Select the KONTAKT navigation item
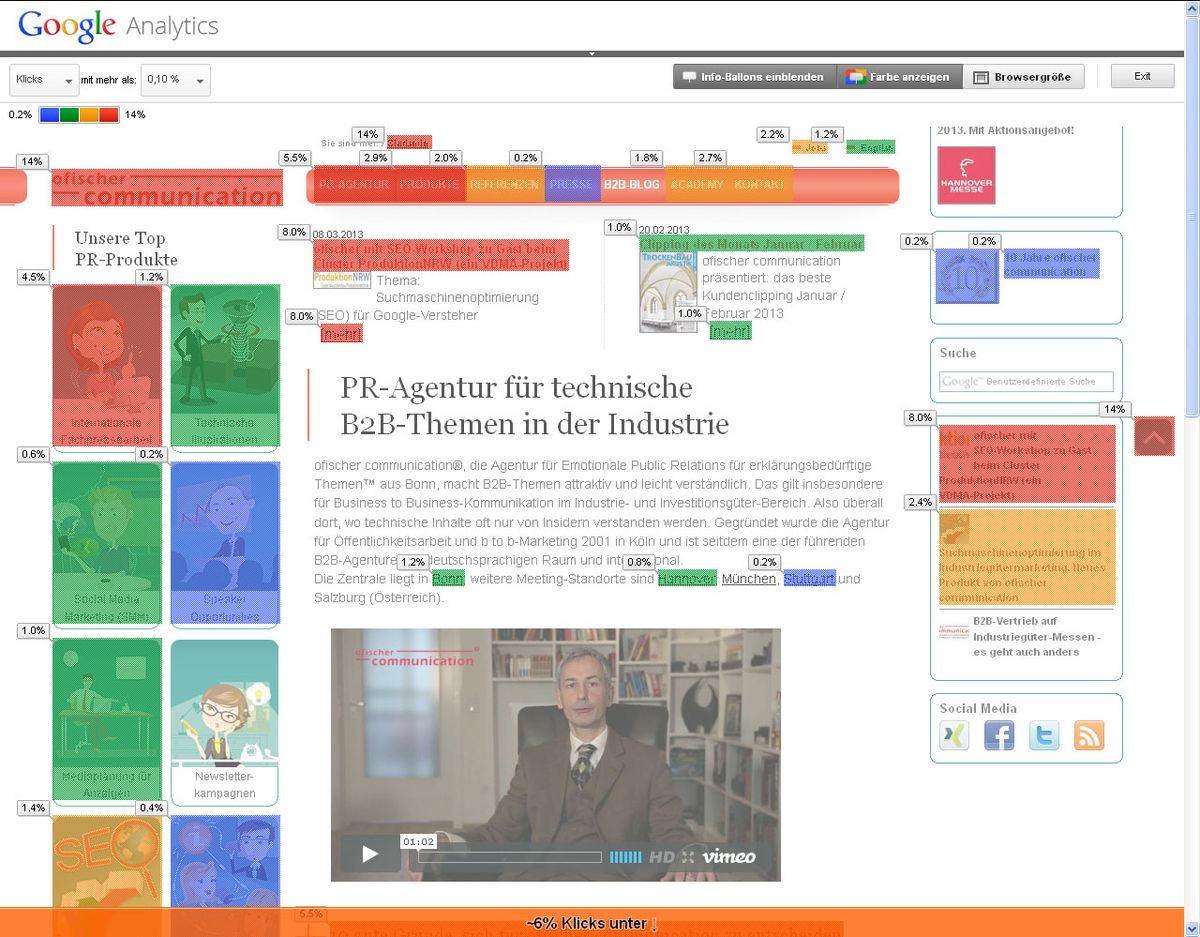This screenshot has height=937, width=1200. click(760, 185)
